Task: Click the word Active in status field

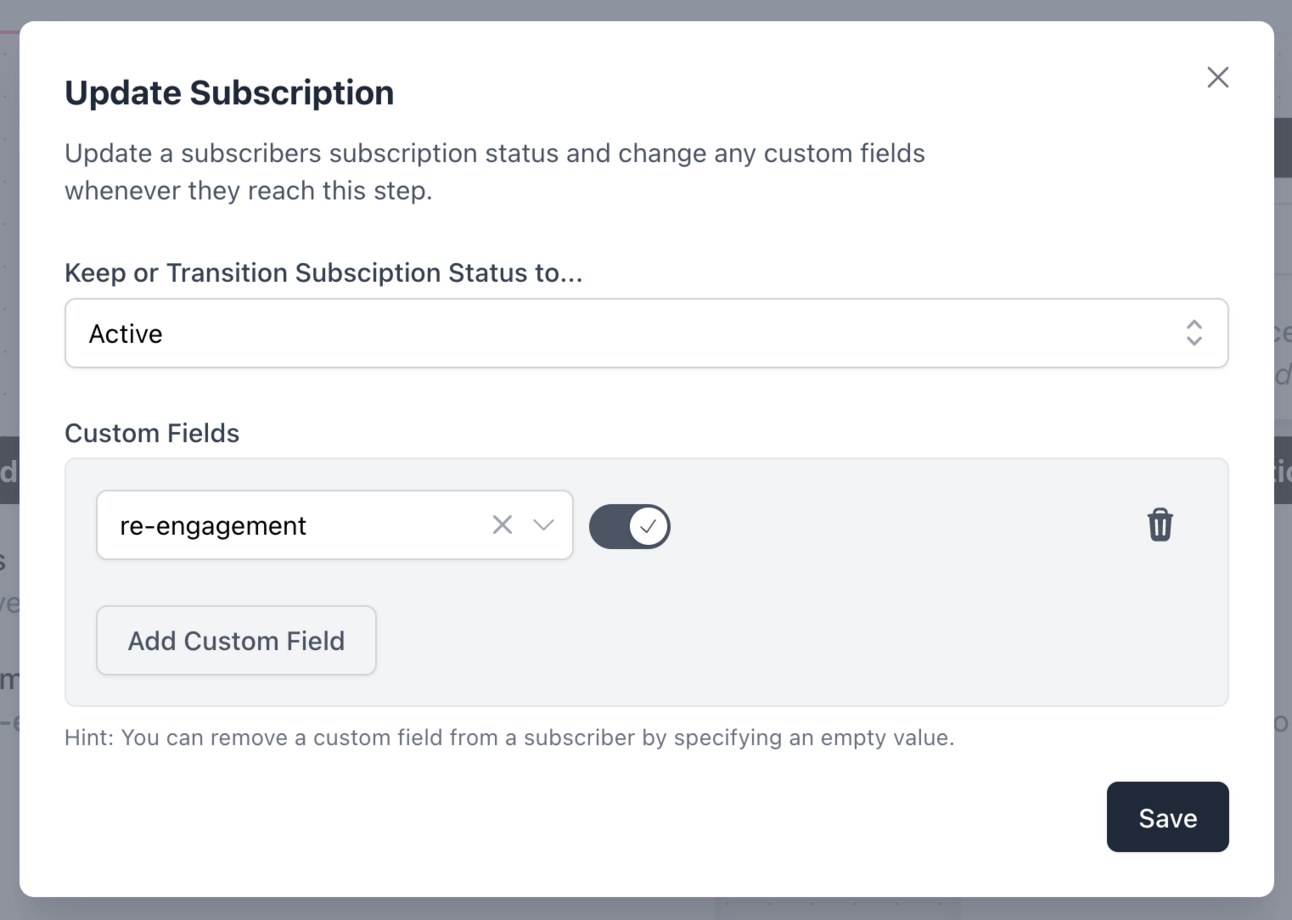Action: 125,333
